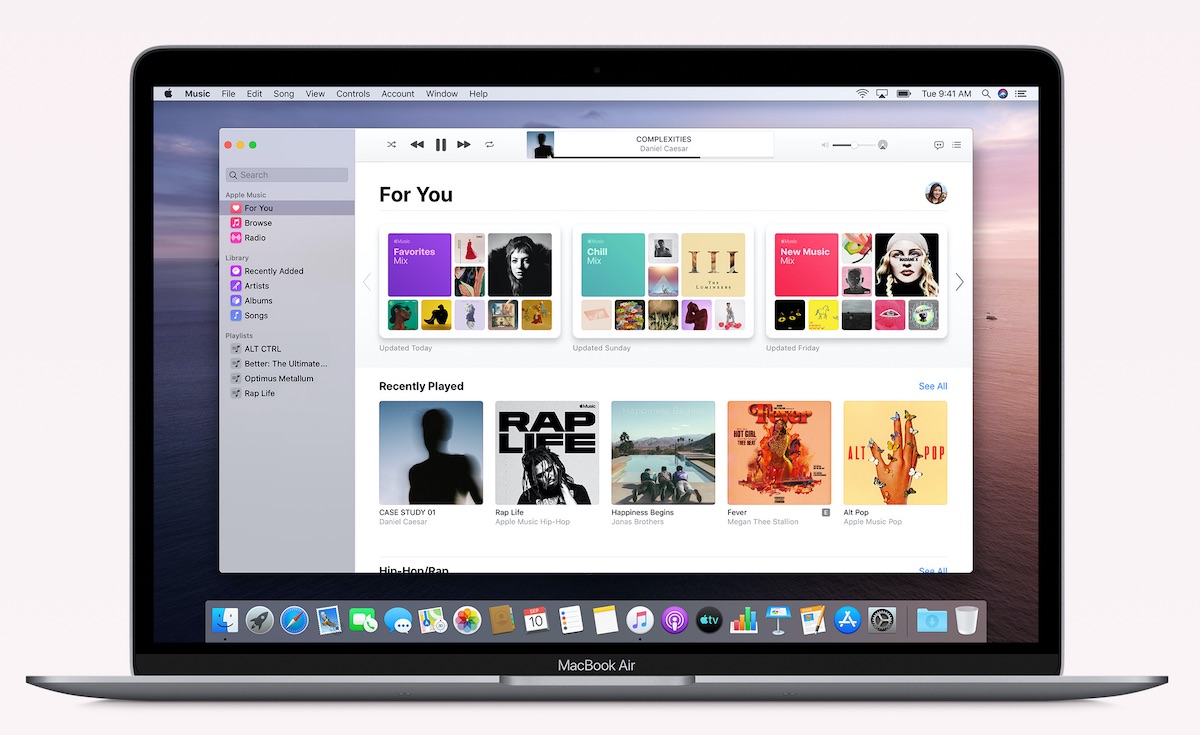Adjust the volume slider
This screenshot has height=735, width=1200.
pyautogui.click(x=852, y=145)
